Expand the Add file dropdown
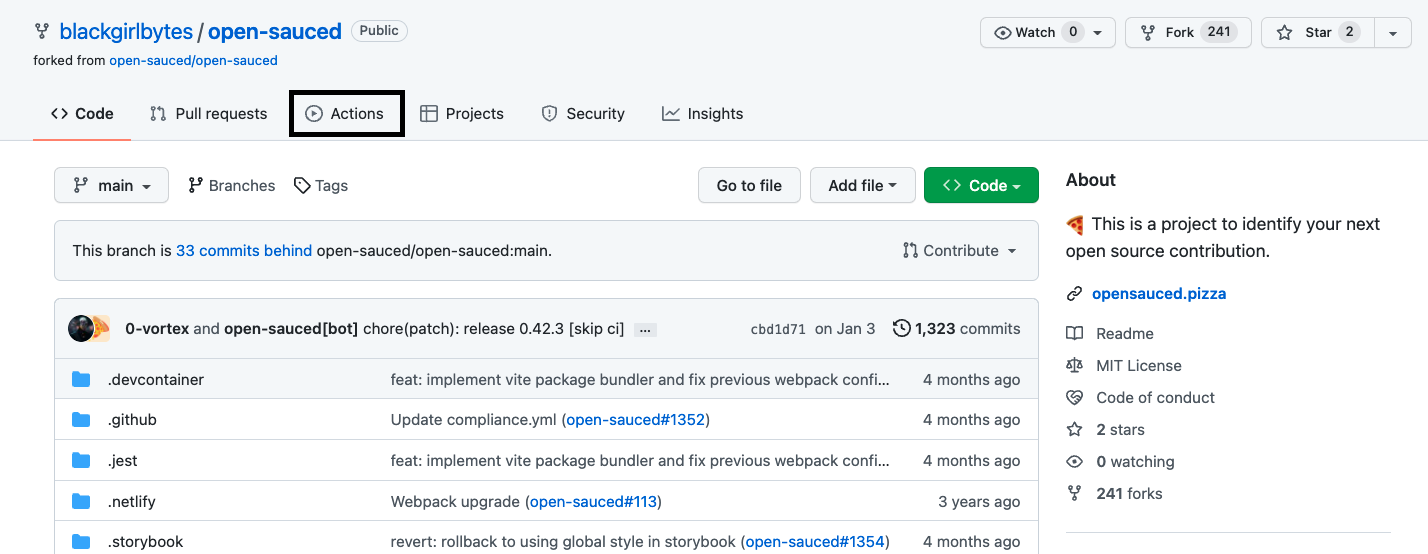 click(x=862, y=186)
